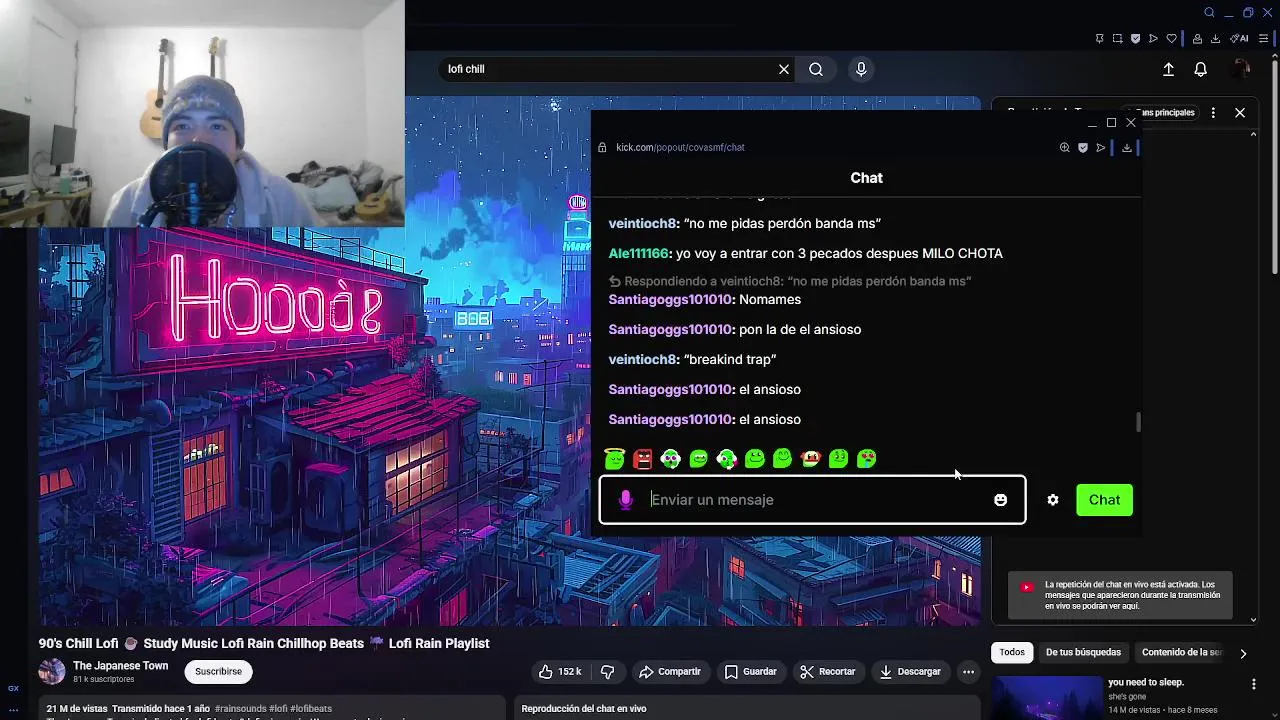Click the 'Reproducción del chat en vivo' heading
This screenshot has width=1280, height=720.
point(584,709)
